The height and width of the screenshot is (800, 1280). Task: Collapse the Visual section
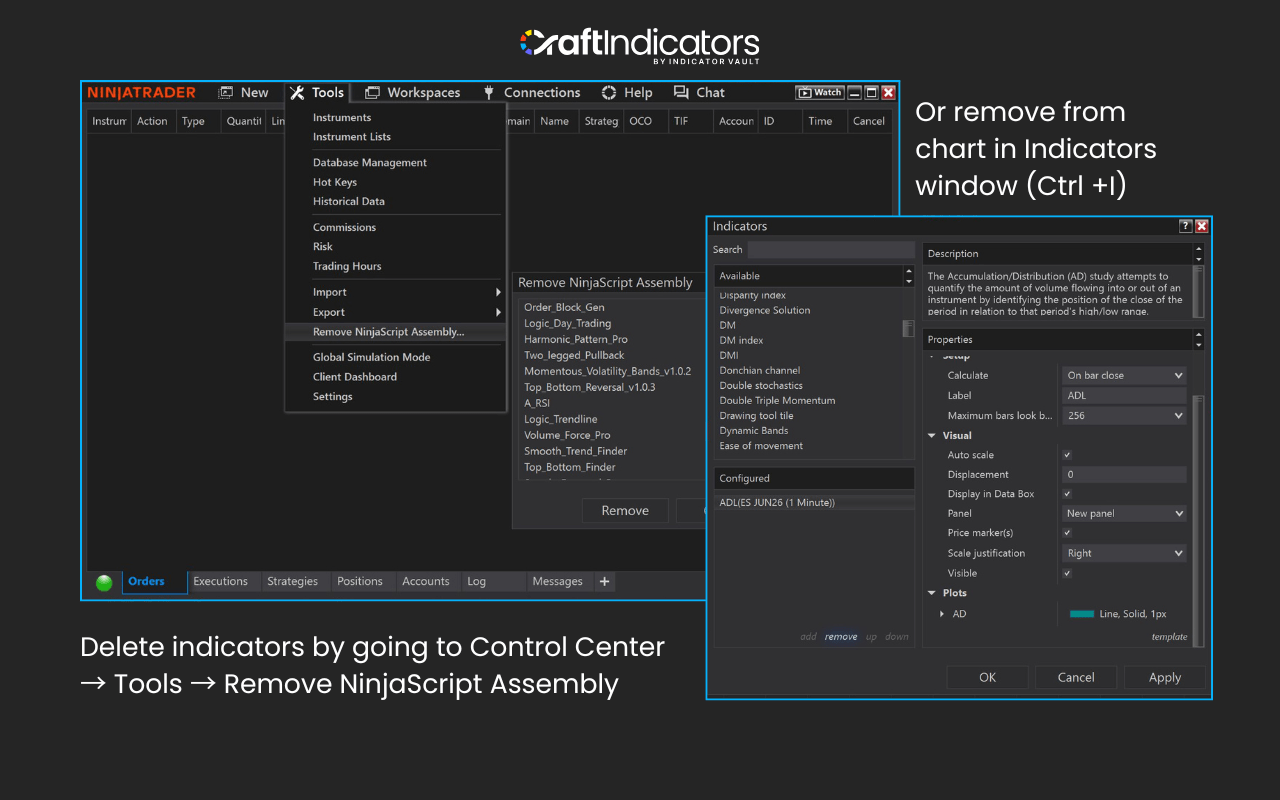[933, 436]
